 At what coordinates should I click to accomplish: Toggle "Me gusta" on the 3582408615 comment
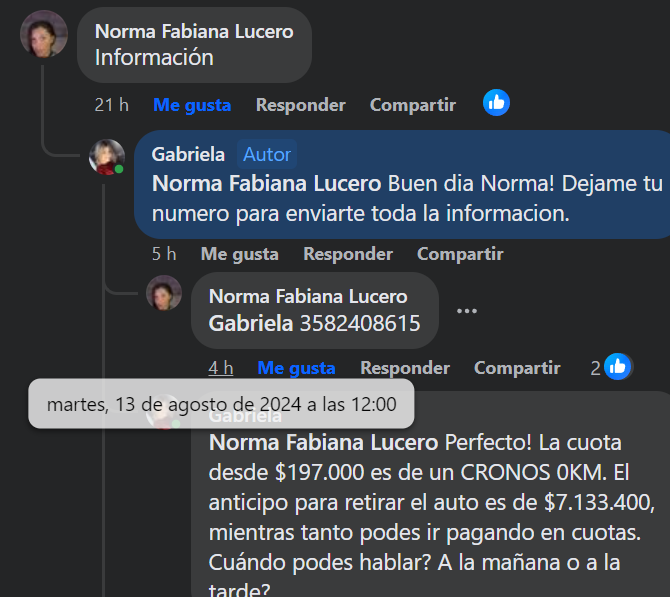[x=296, y=368]
